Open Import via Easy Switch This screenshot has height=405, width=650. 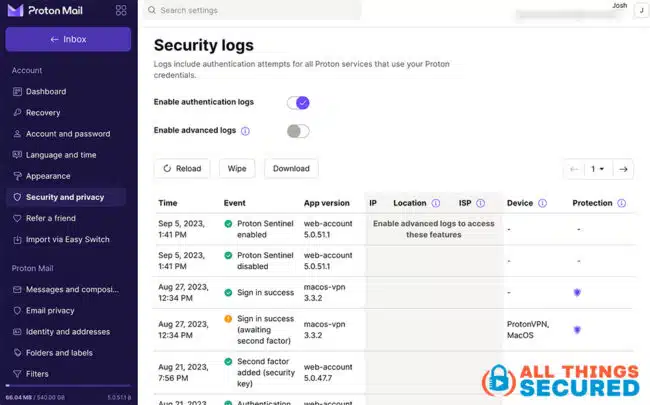pyautogui.click(x=61, y=240)
